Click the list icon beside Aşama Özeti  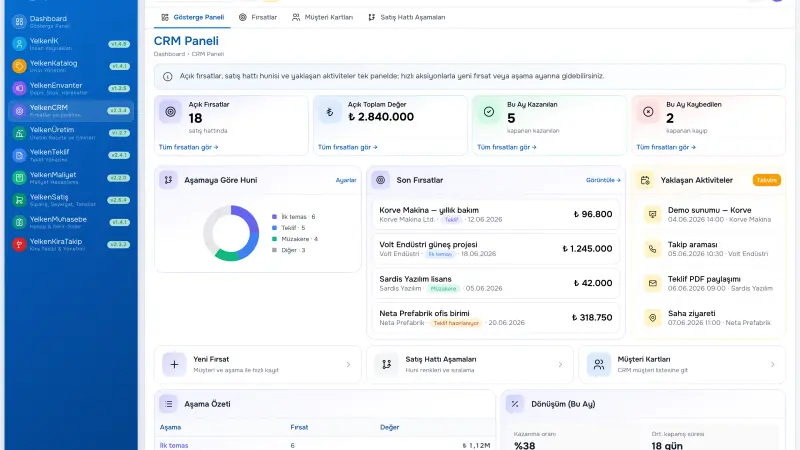click(168, 404)
